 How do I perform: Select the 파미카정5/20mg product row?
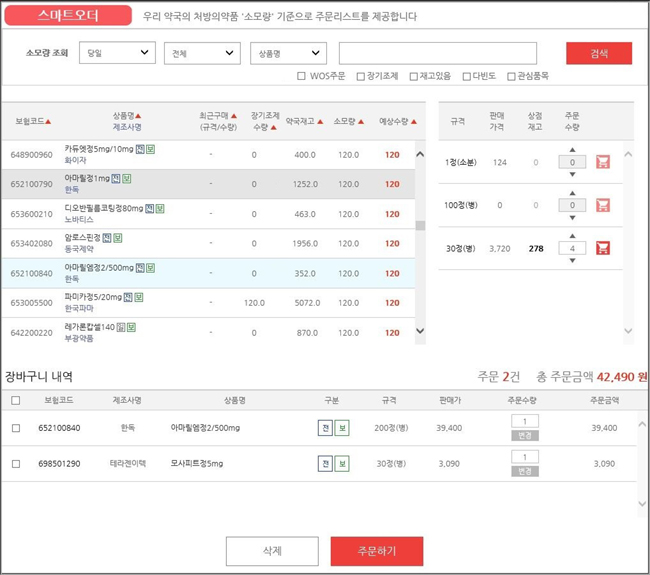208,303
